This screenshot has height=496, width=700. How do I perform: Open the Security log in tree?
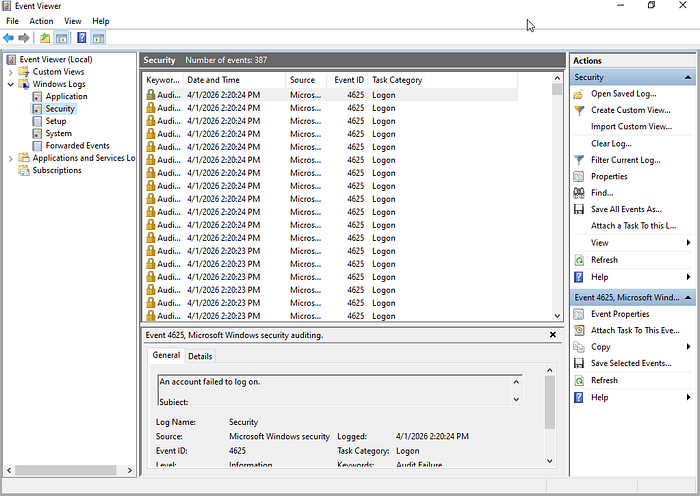click(x=60, y=108)
